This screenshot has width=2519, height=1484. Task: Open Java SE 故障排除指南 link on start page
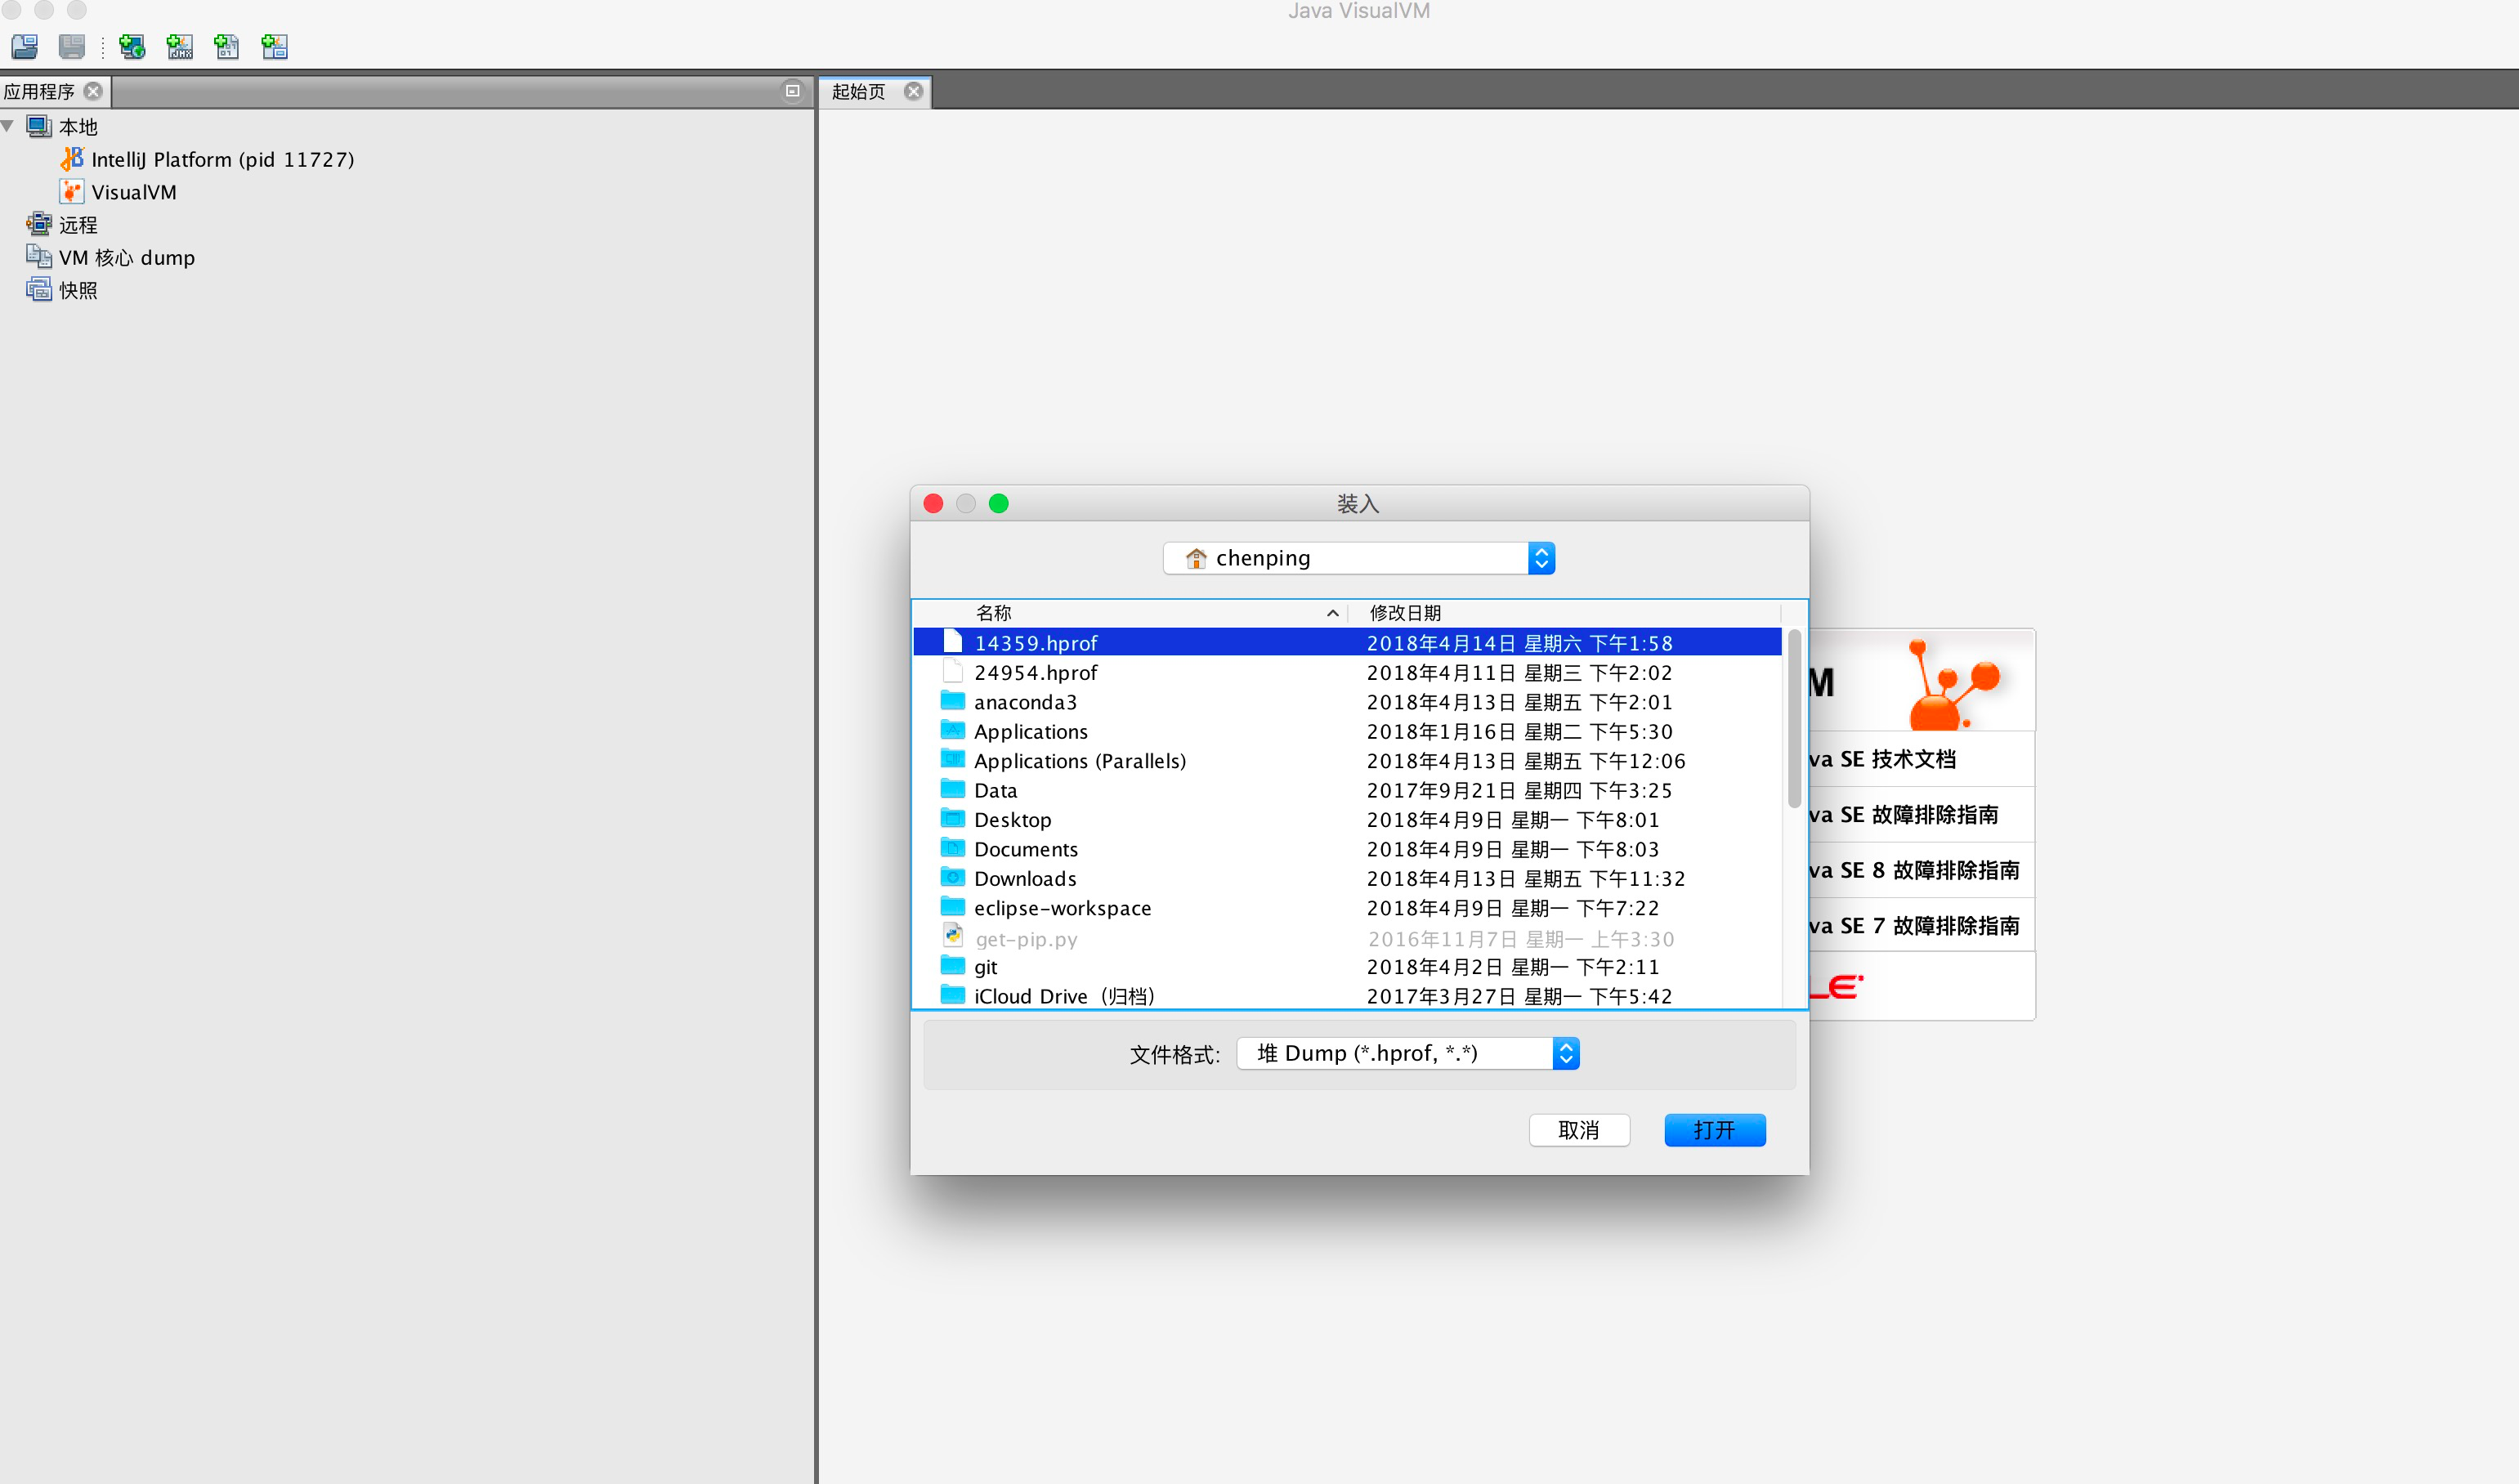click(x=1904, y=815)
